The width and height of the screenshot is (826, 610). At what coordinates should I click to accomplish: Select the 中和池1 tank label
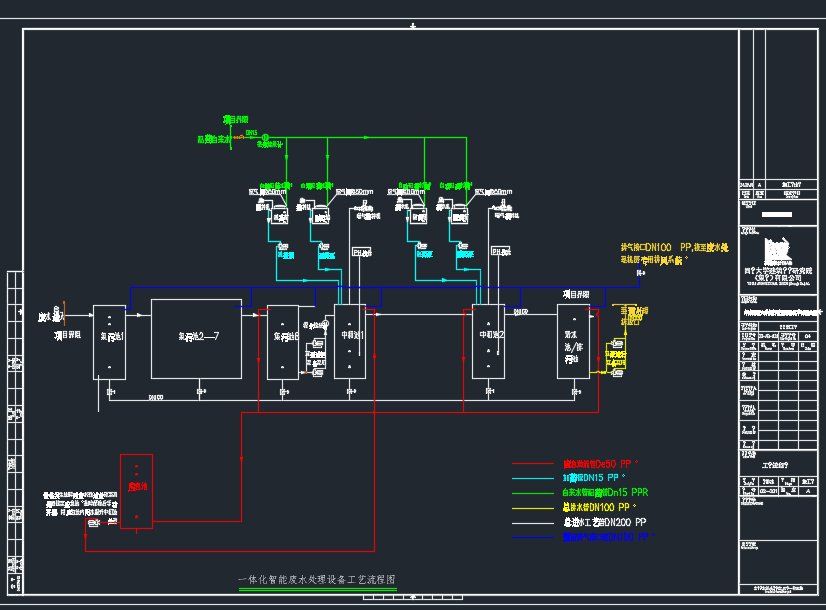pos(352,335)
